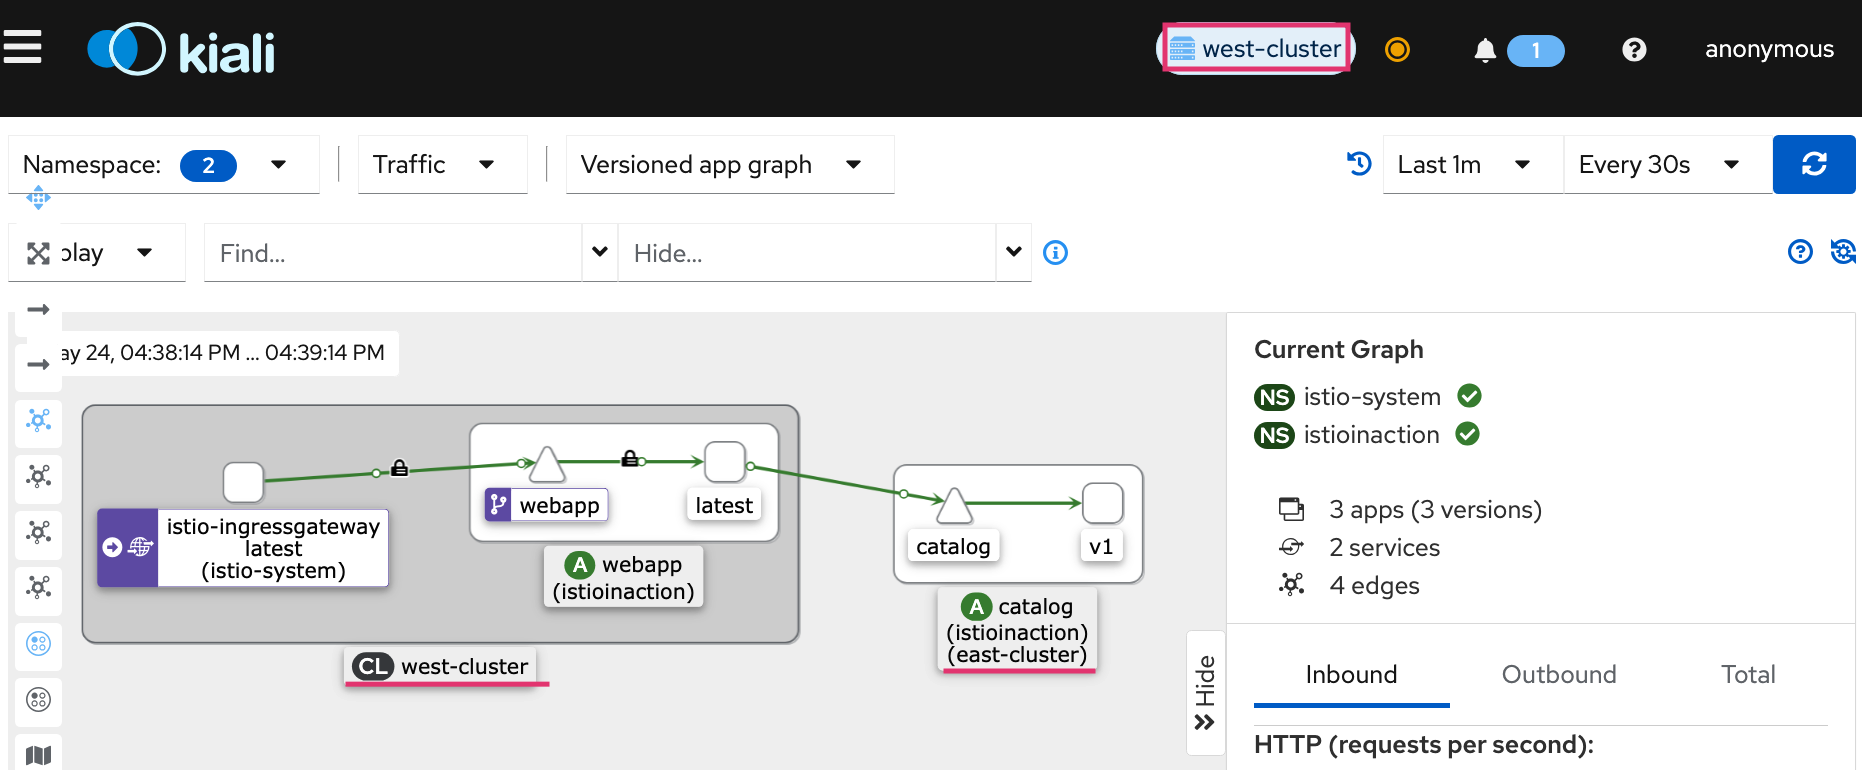Click into the Find input field
The width and height of the screenshot is (1862, 770).
coord(392,253)
